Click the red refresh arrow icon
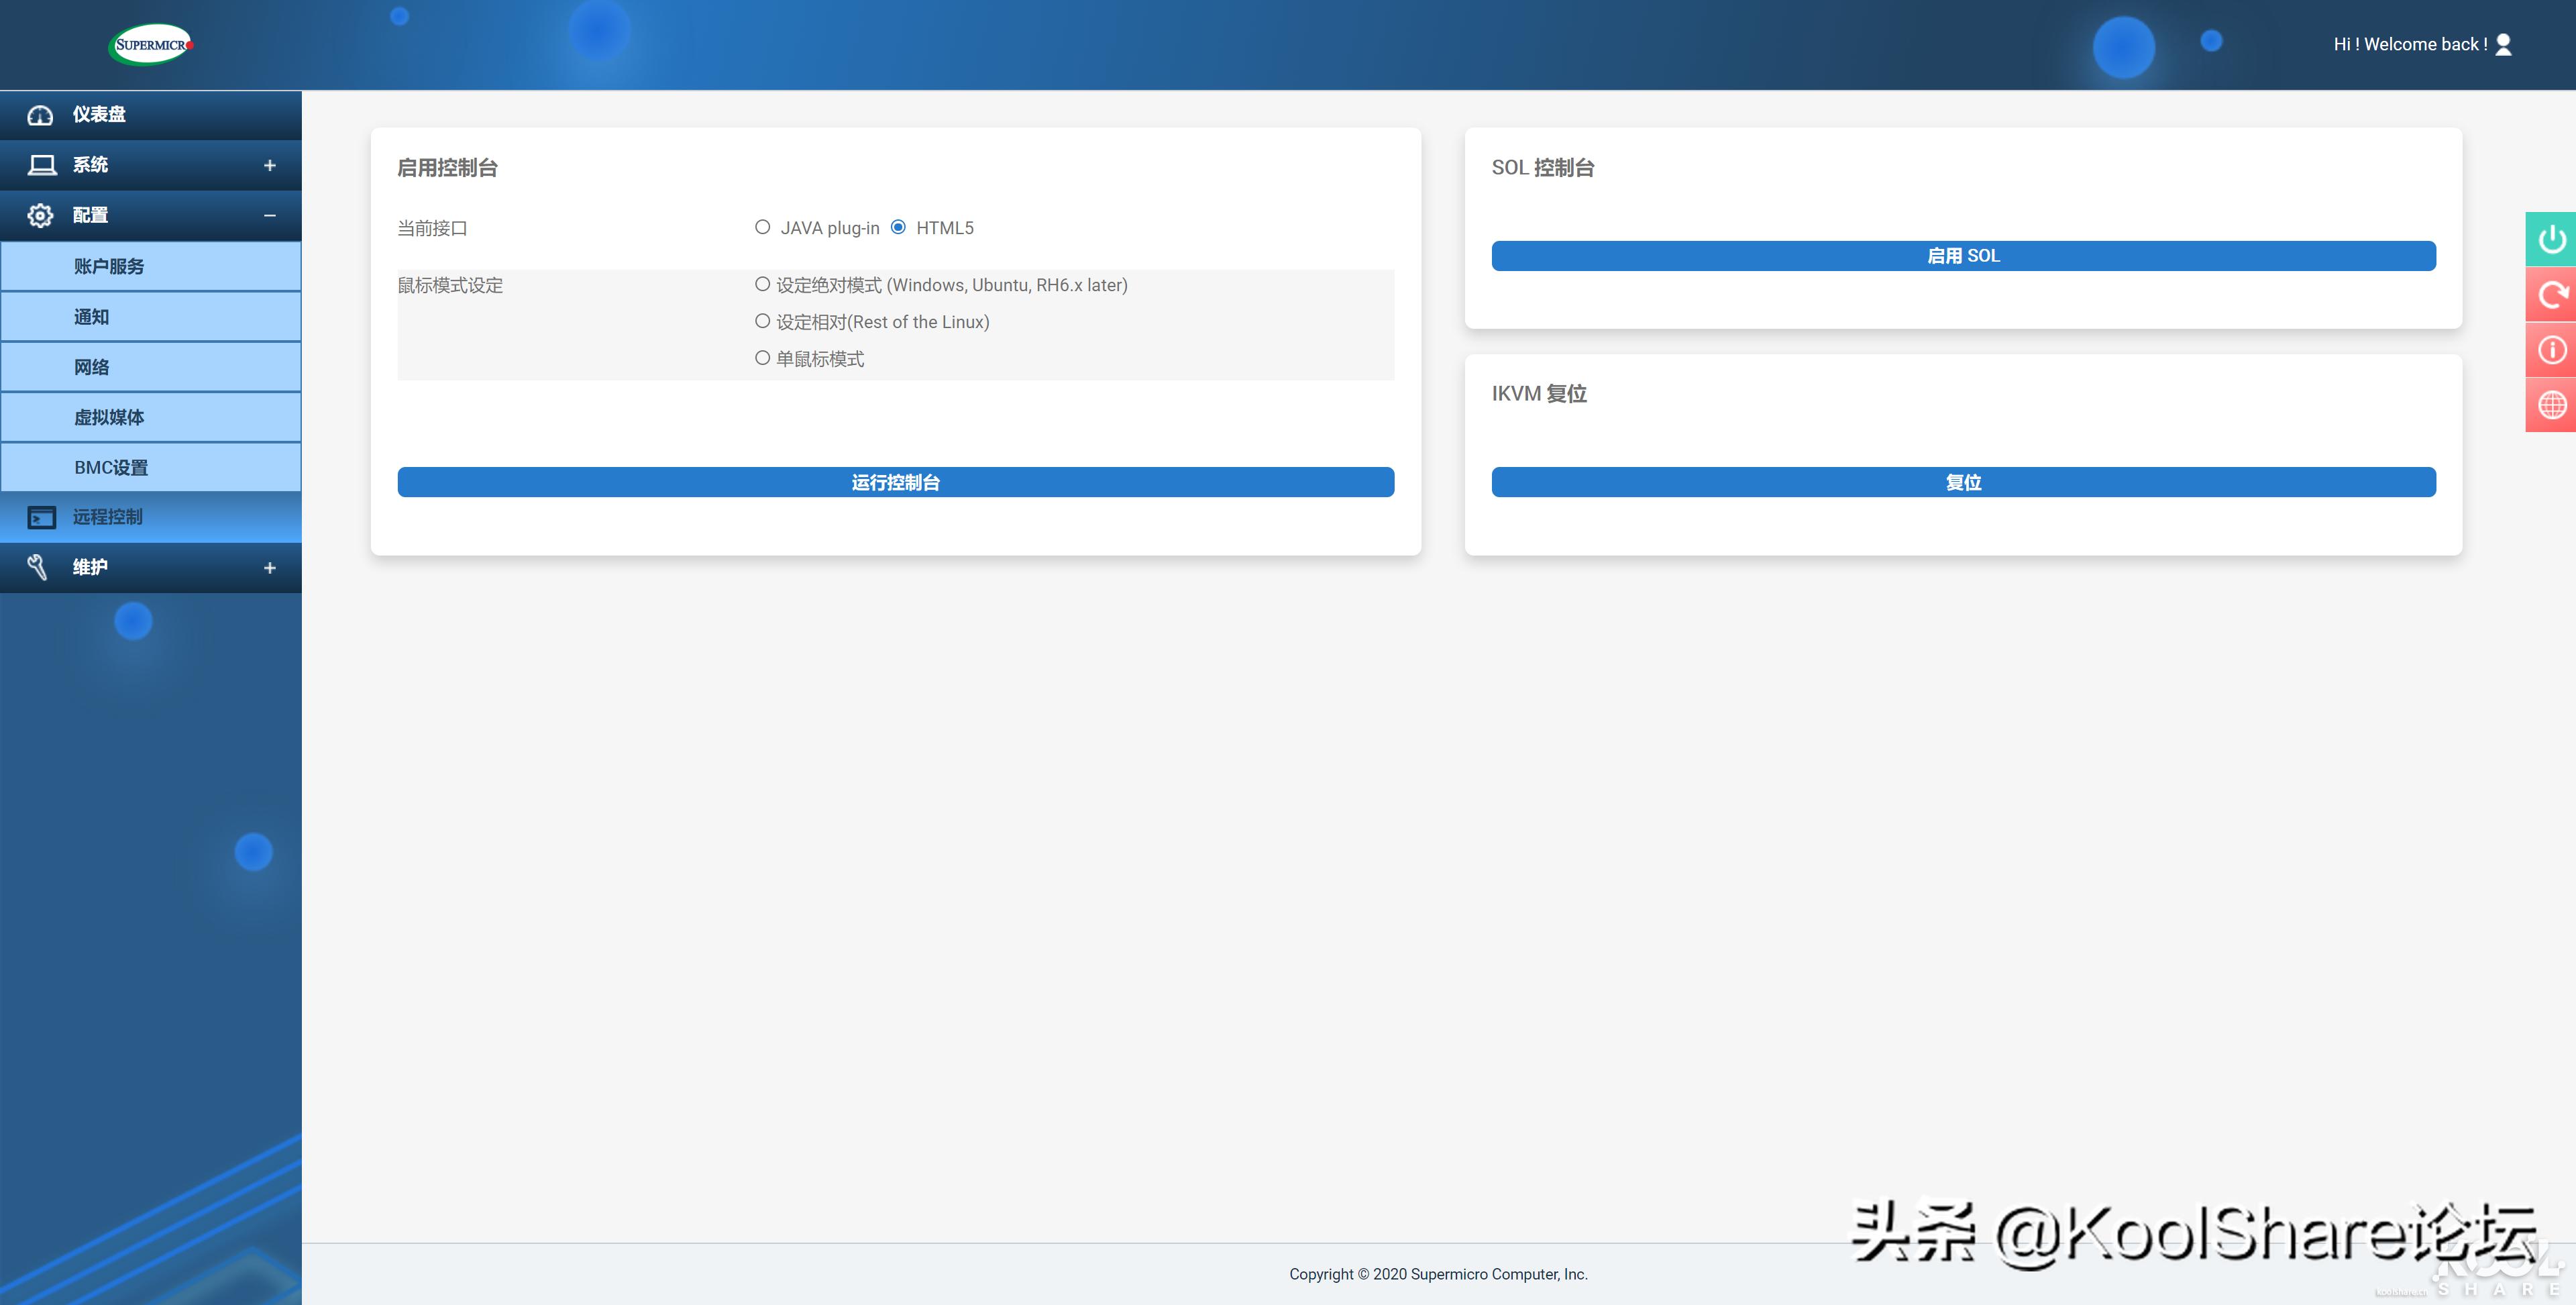The height and width of the screenshot is (1305, 2576). tap(2551, 294)
